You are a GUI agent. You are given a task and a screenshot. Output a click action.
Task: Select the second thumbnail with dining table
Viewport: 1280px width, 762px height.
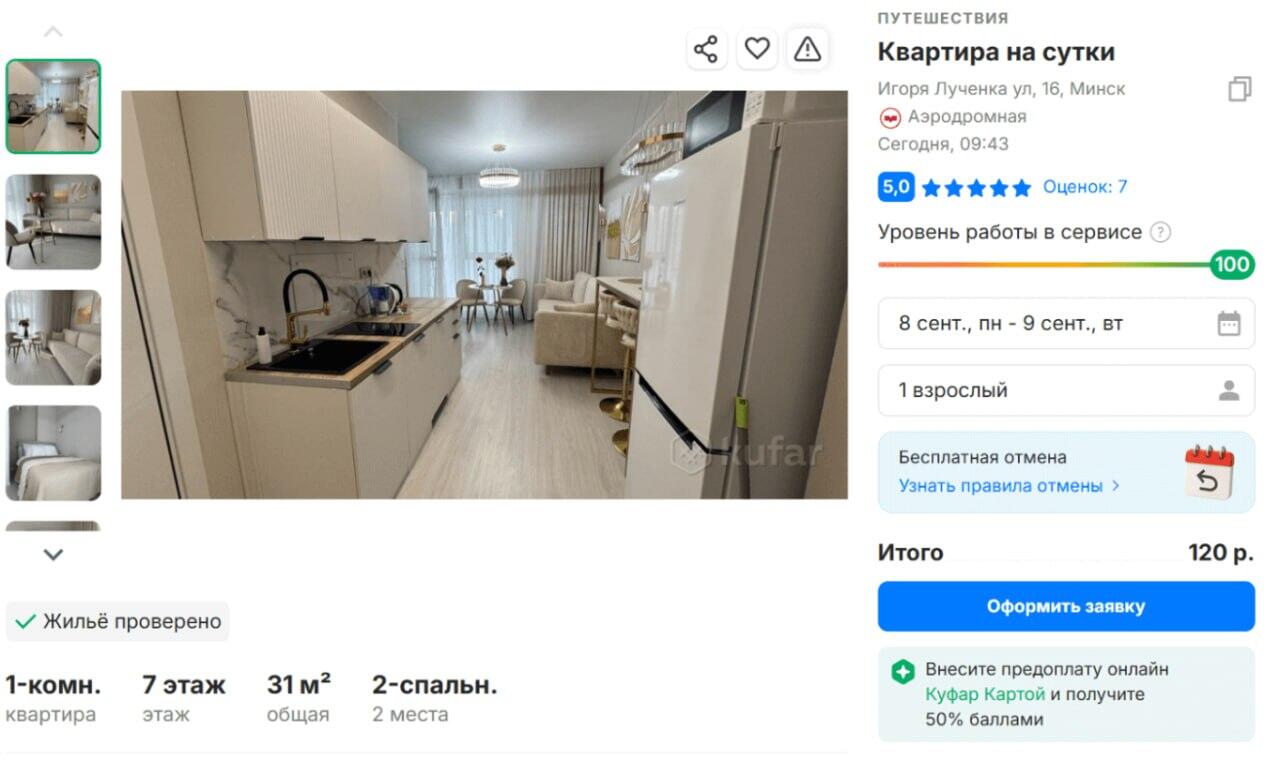(53, 222)
